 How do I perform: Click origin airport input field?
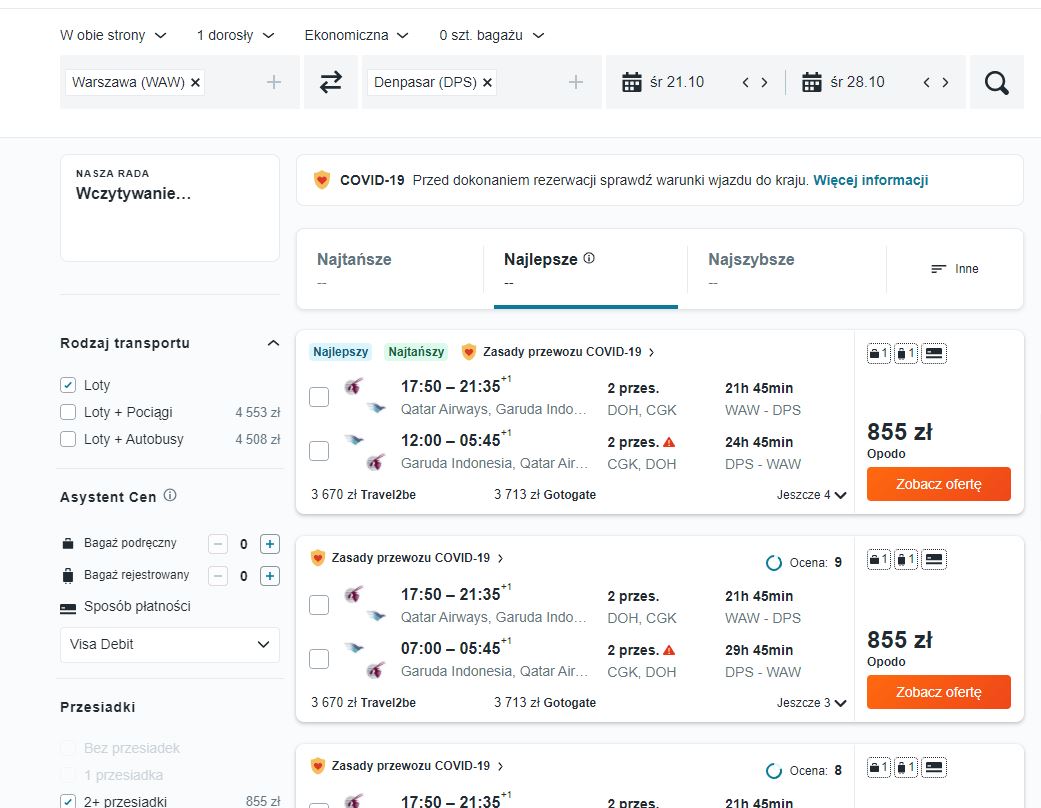180,82
